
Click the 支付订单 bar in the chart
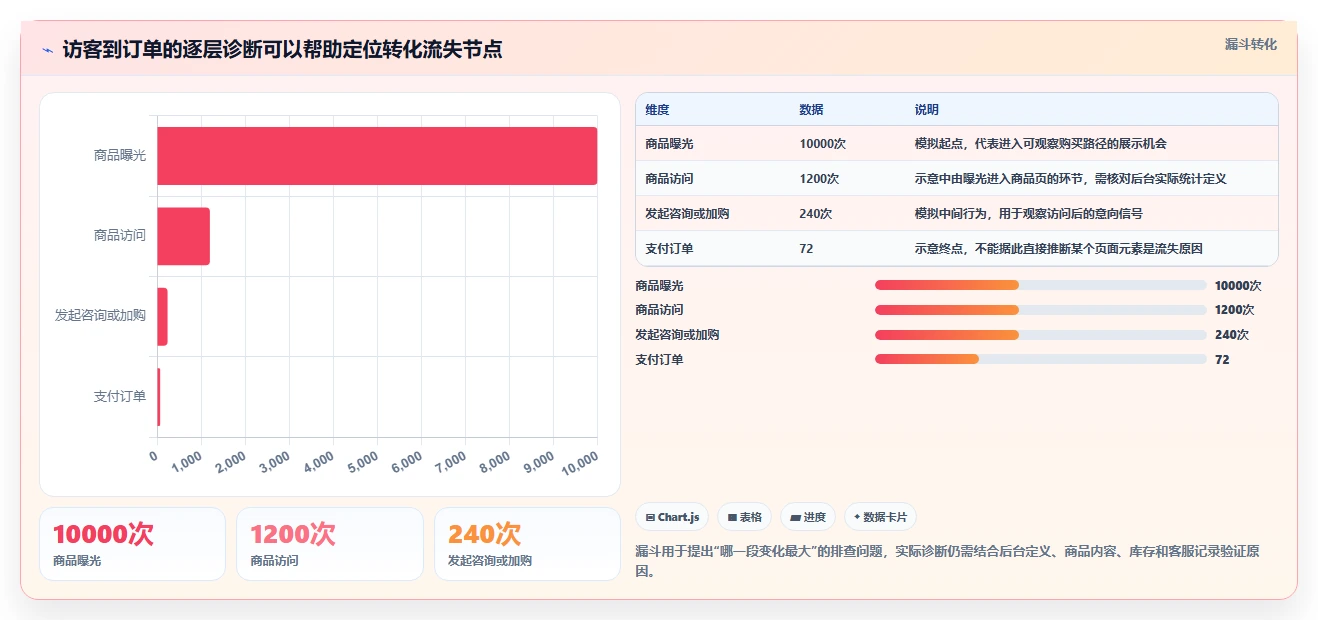[159, 397]
